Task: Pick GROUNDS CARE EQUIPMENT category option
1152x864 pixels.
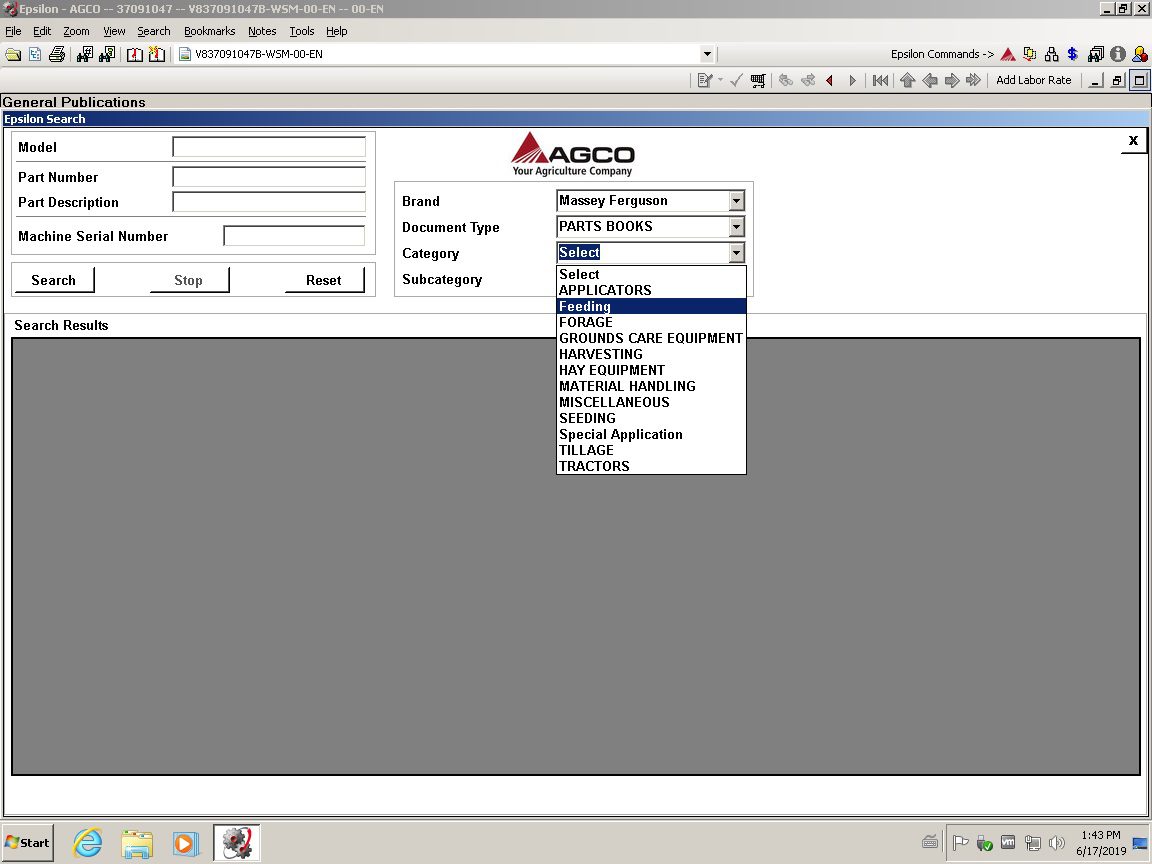Action: coord(651,338)
